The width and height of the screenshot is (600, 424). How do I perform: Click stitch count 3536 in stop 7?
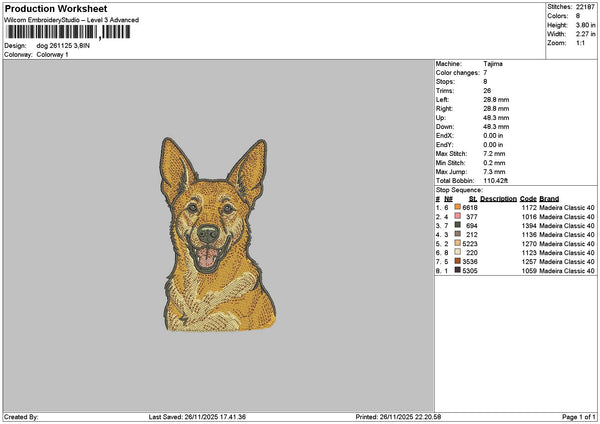(x=470, y=262)
